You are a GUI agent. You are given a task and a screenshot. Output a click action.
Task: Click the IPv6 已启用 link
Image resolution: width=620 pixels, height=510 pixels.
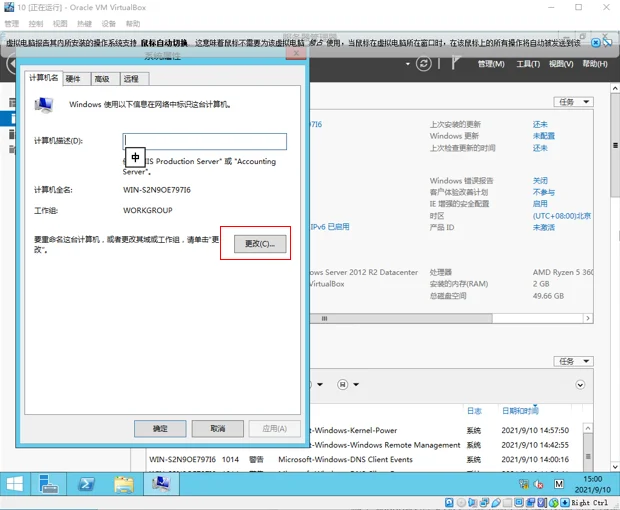tap(330, 227)
